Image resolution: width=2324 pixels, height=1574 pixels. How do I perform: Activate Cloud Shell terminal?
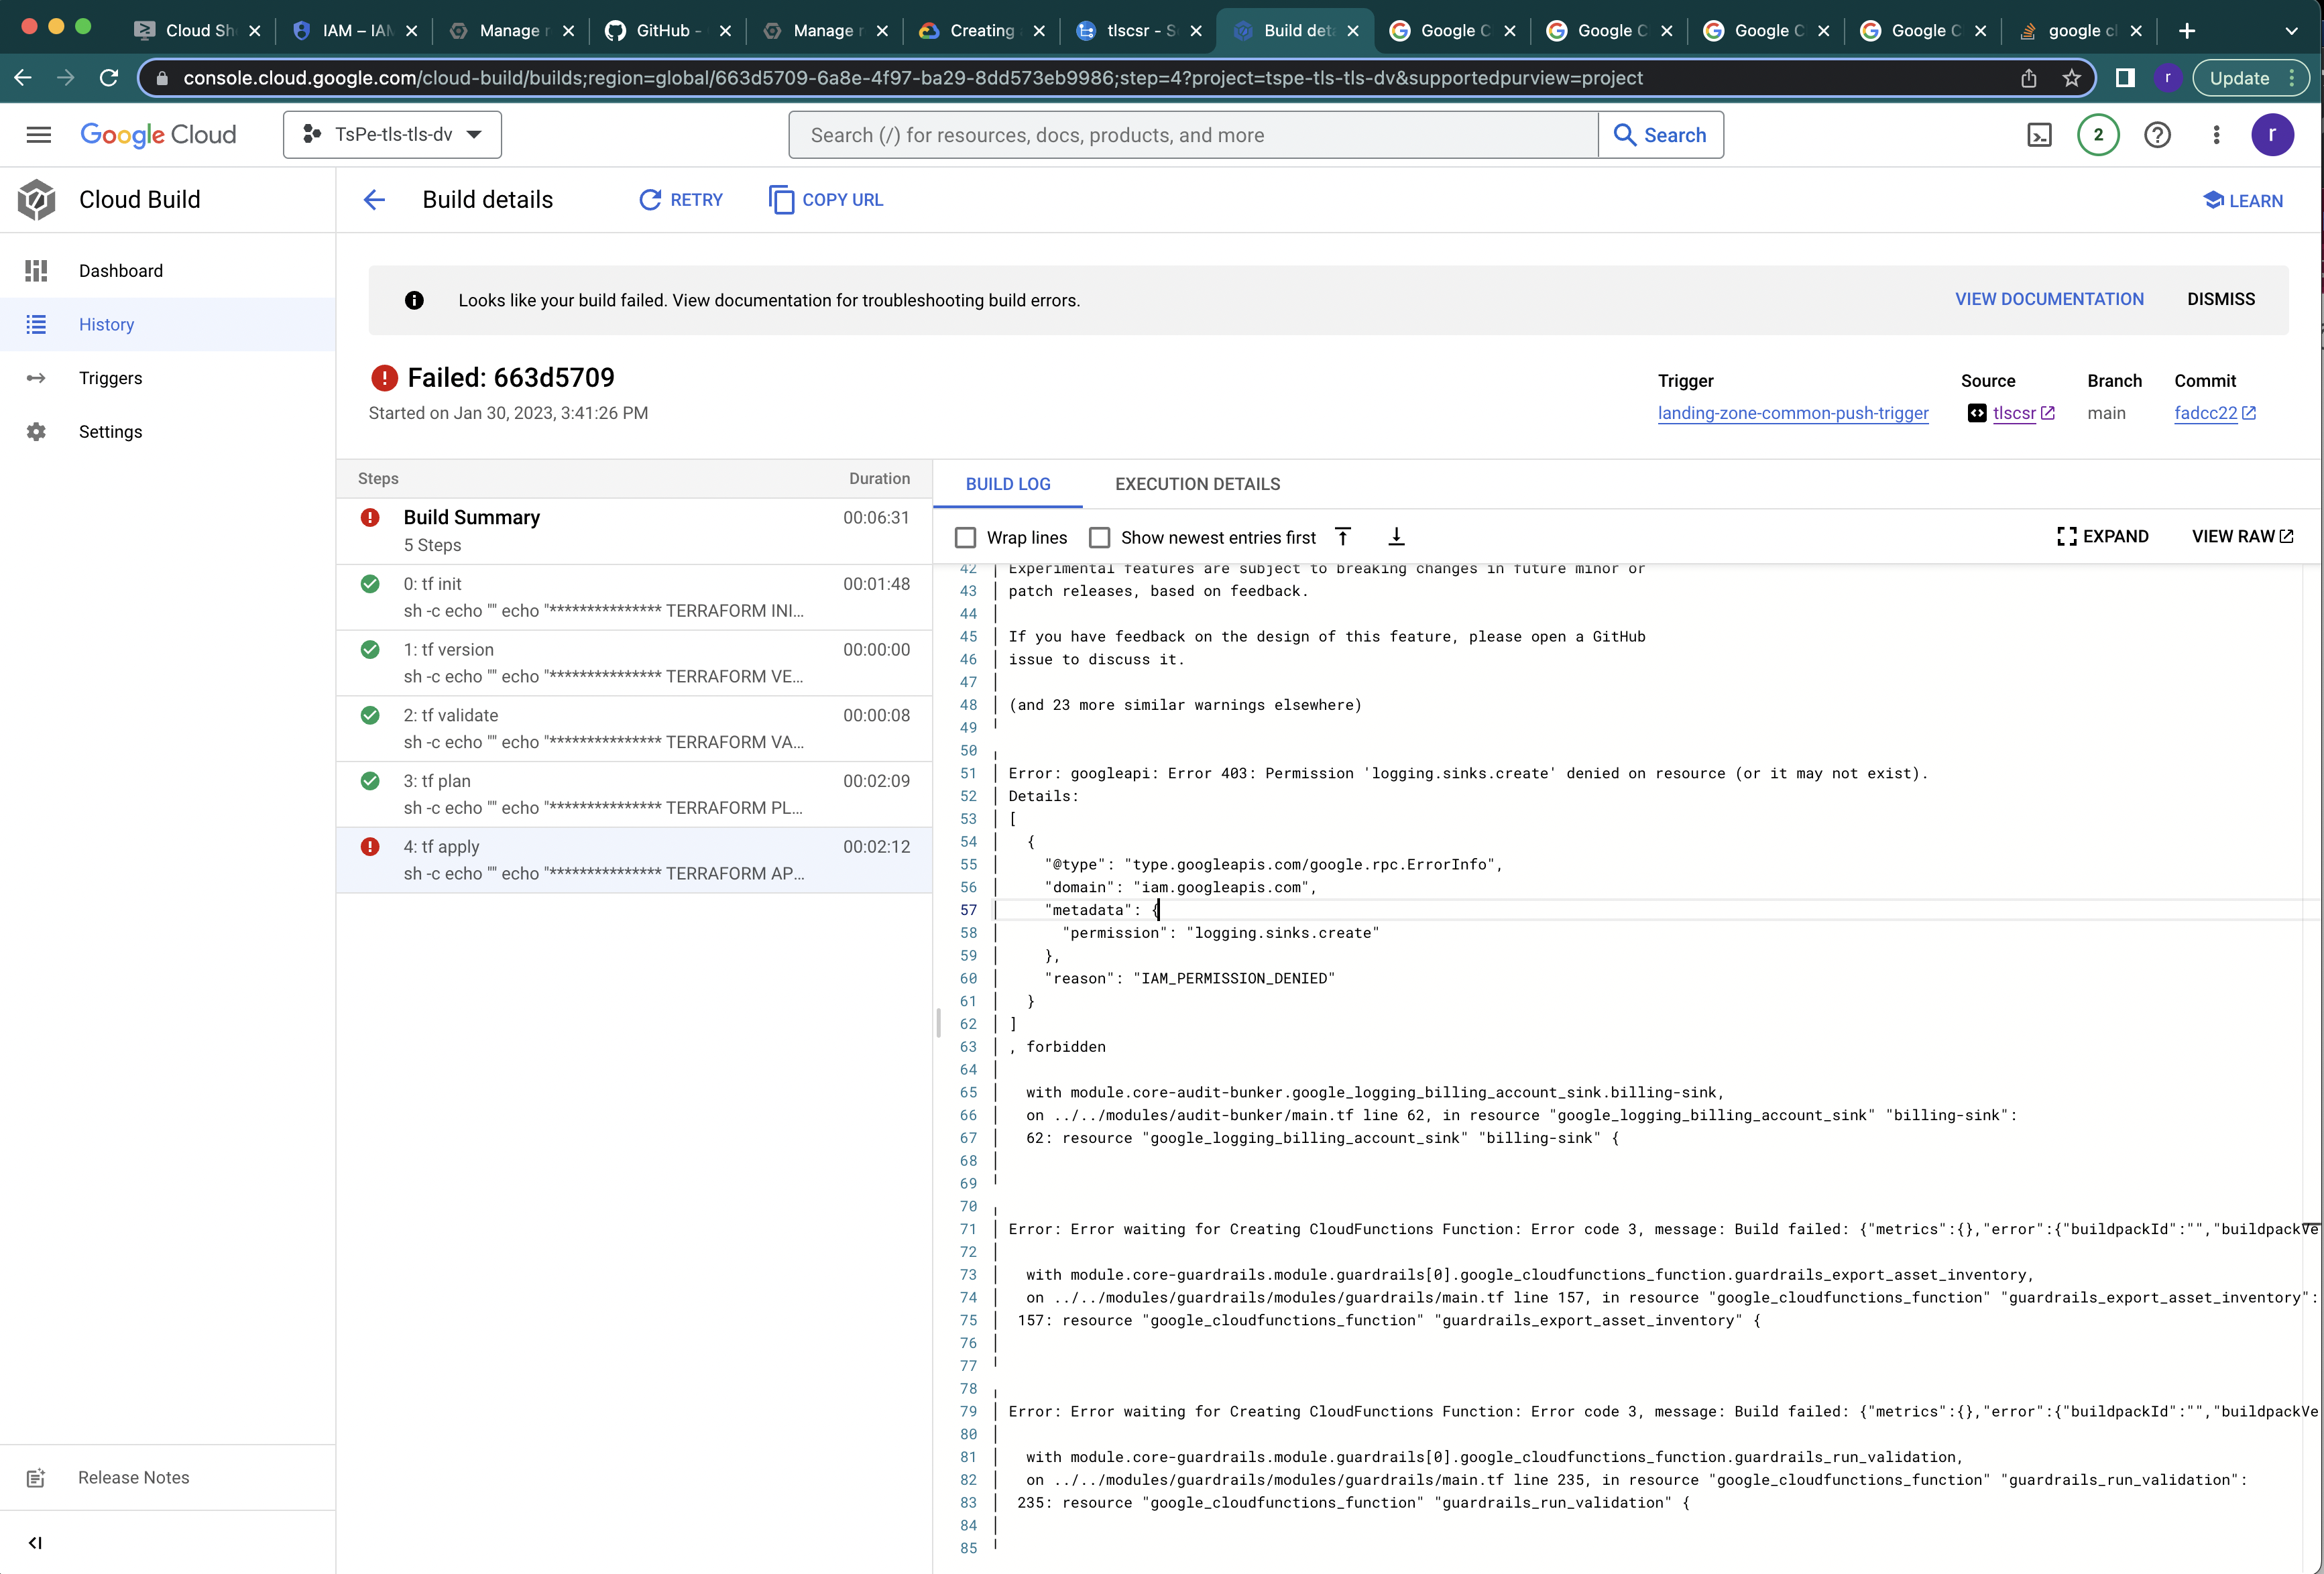pos(2040,134)
